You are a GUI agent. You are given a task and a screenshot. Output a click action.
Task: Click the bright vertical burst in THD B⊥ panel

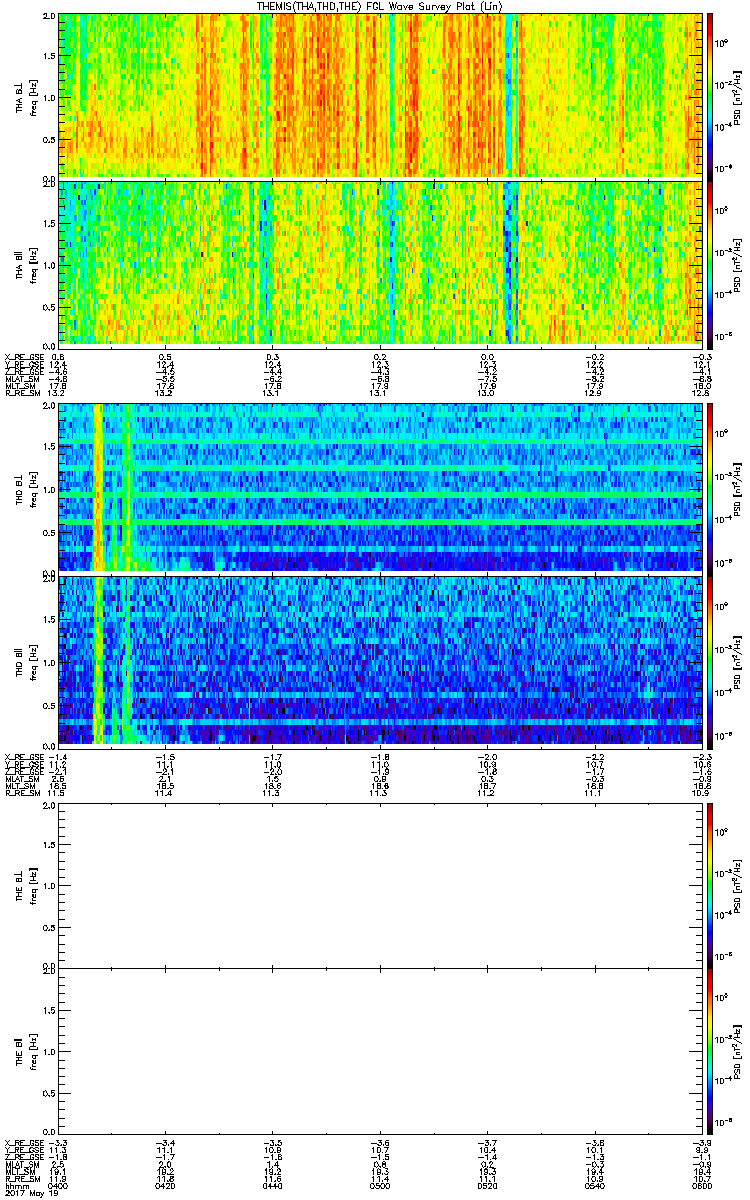pyautogui.click(x=97, y=487)
